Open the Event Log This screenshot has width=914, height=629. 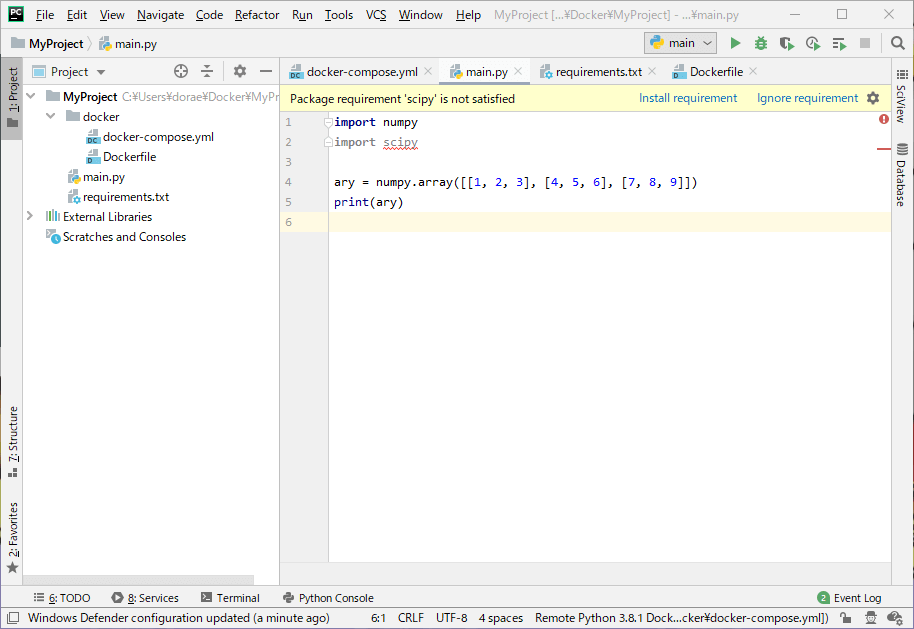pyautogui.click(x=849, y=598)
